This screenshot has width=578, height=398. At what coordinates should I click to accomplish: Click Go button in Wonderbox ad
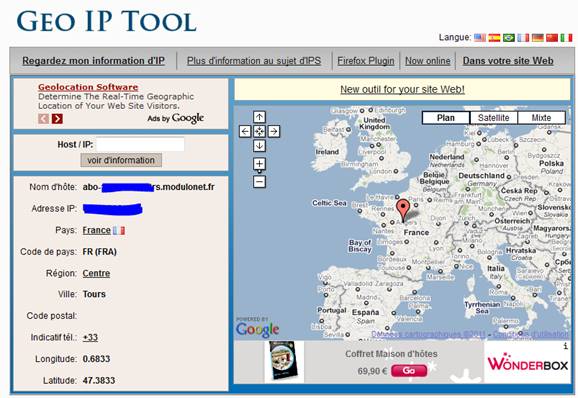pos(409,370)
